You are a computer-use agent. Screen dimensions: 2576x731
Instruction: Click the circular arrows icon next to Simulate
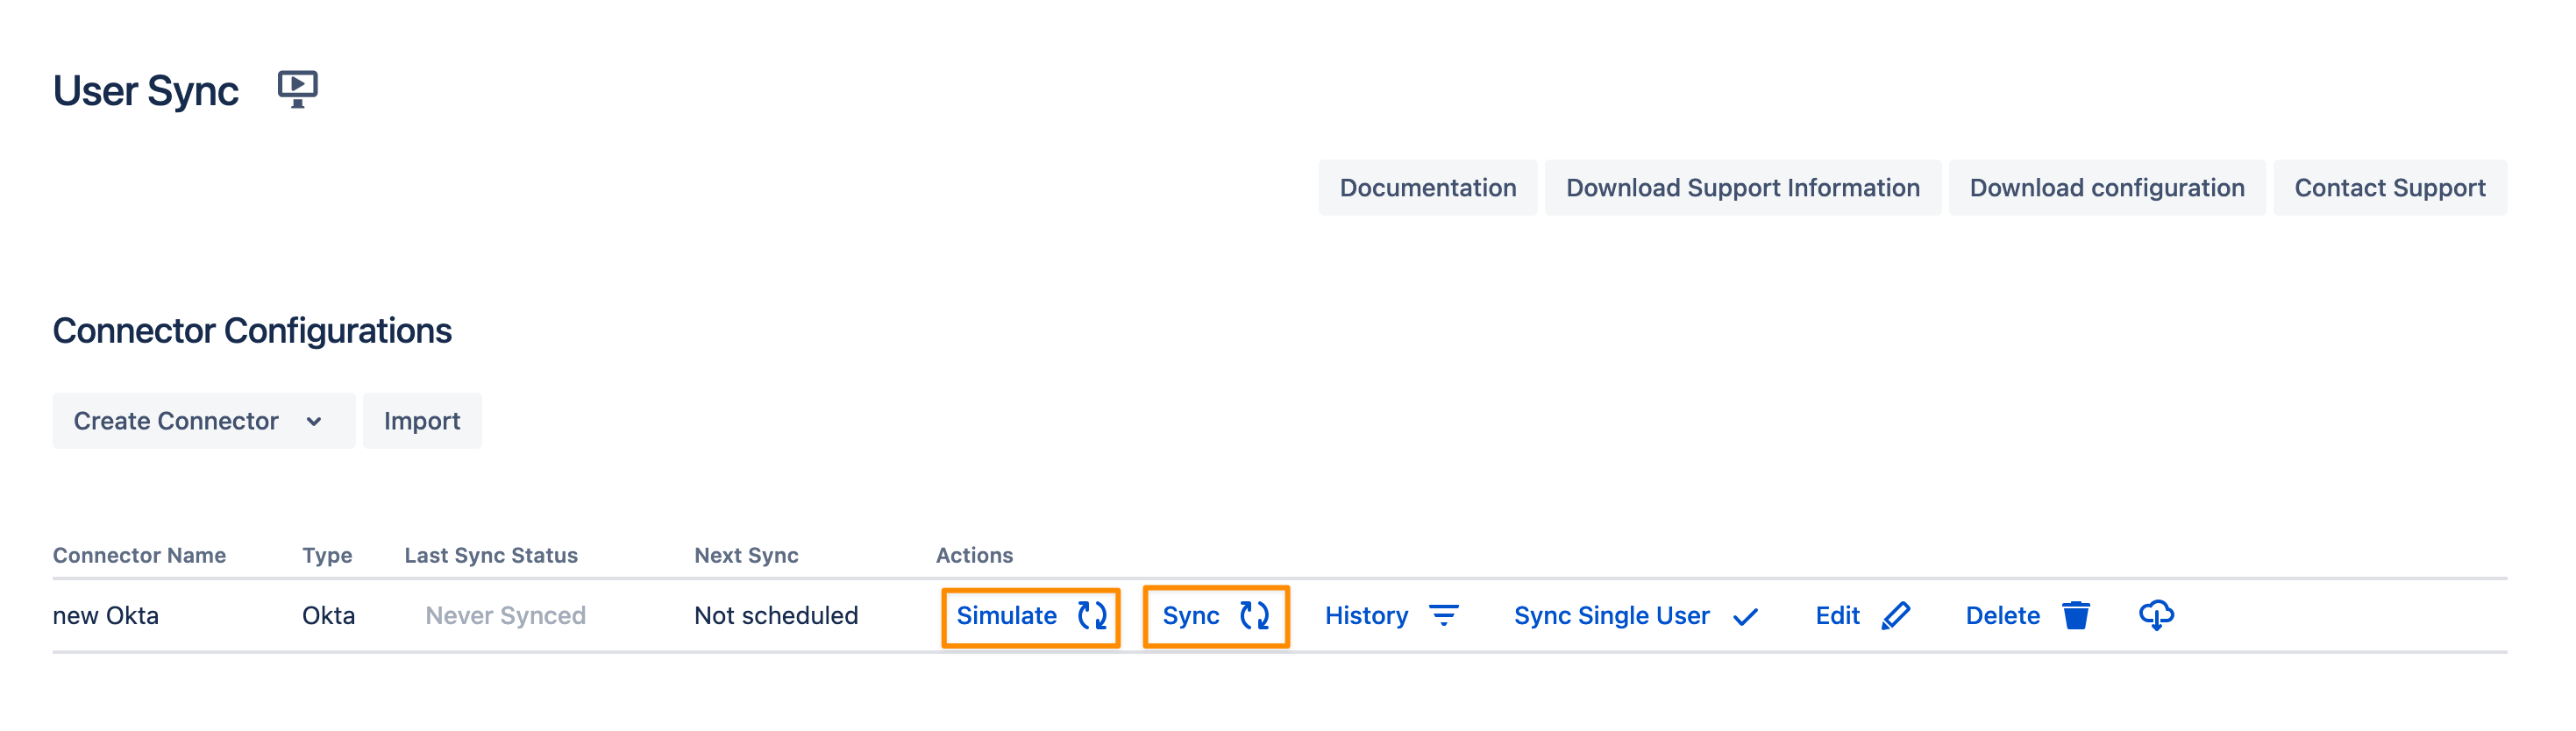click(1091, 615)
